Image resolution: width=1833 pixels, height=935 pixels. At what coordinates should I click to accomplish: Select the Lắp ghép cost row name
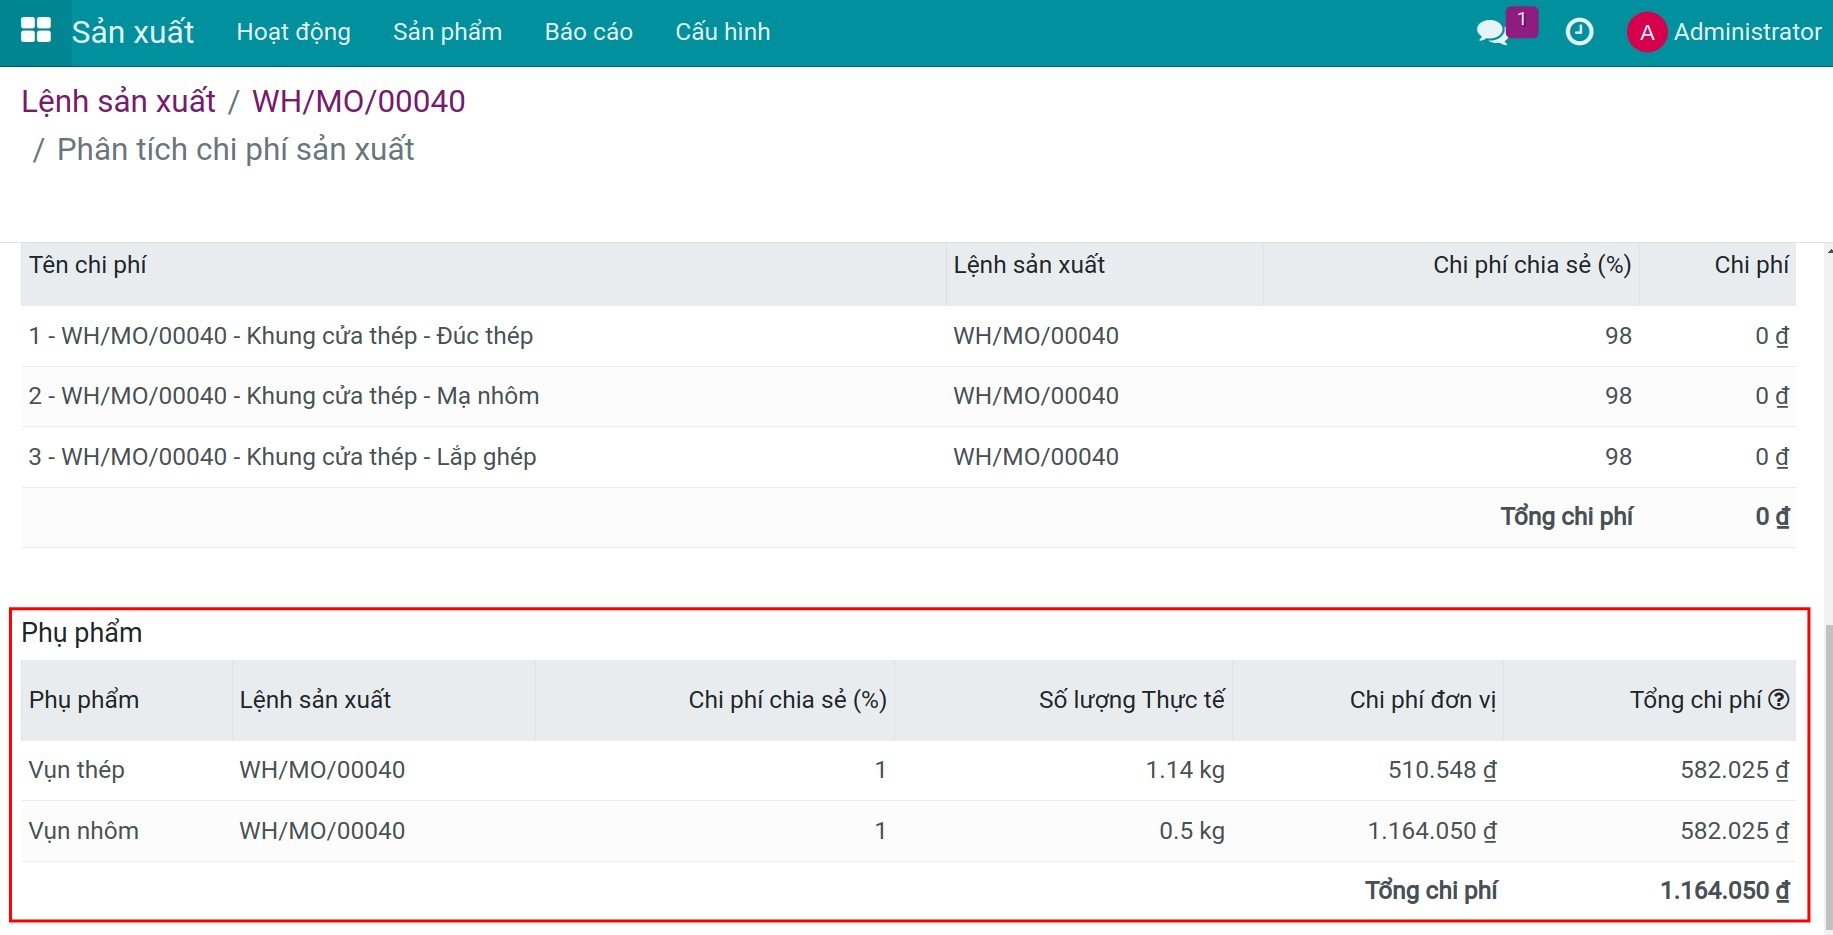[x=283, y=457]
